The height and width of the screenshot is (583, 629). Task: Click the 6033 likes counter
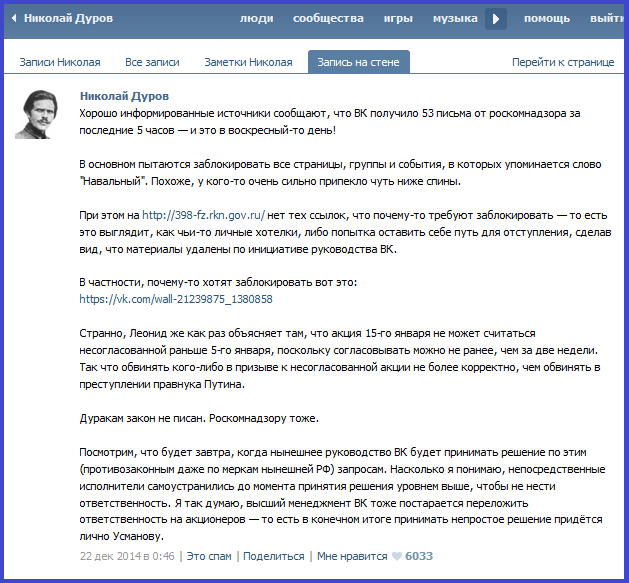(419, 556)
